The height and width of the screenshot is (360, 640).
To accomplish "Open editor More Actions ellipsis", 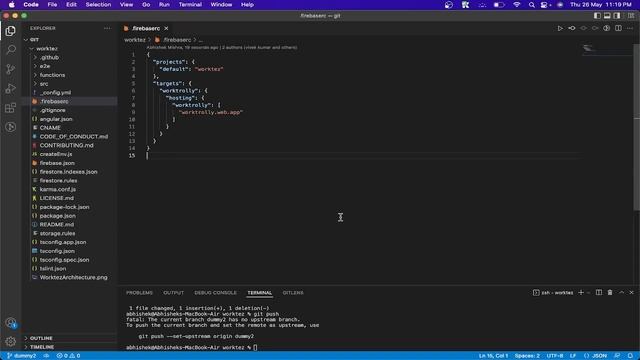I will pyautogui.click(x=630, y=28).
